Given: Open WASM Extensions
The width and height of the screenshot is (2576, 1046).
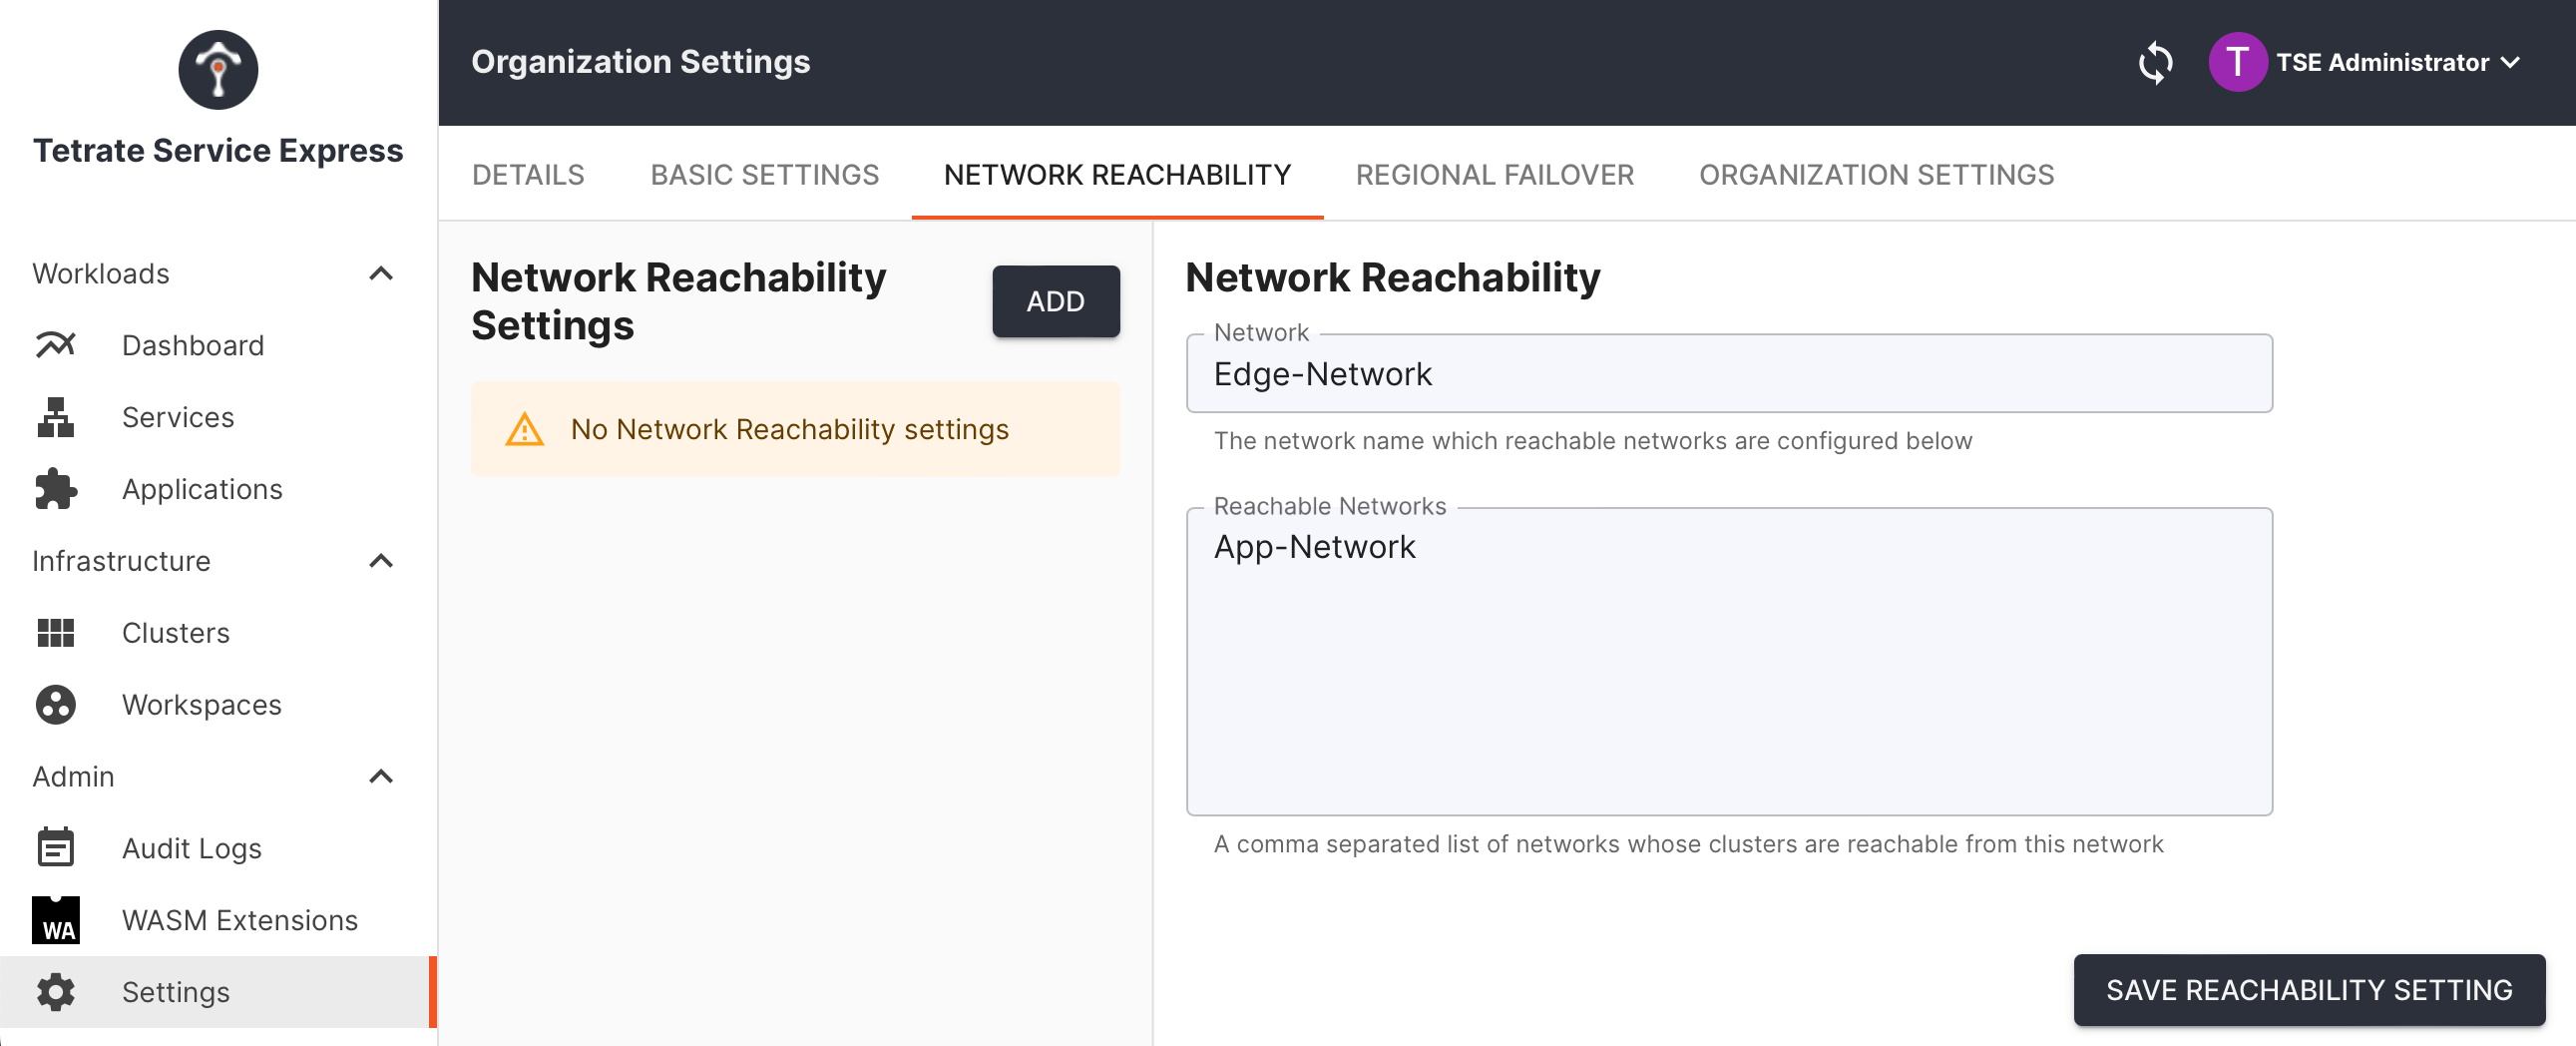Looking at the screenshot, I should (x=218, y=920).
